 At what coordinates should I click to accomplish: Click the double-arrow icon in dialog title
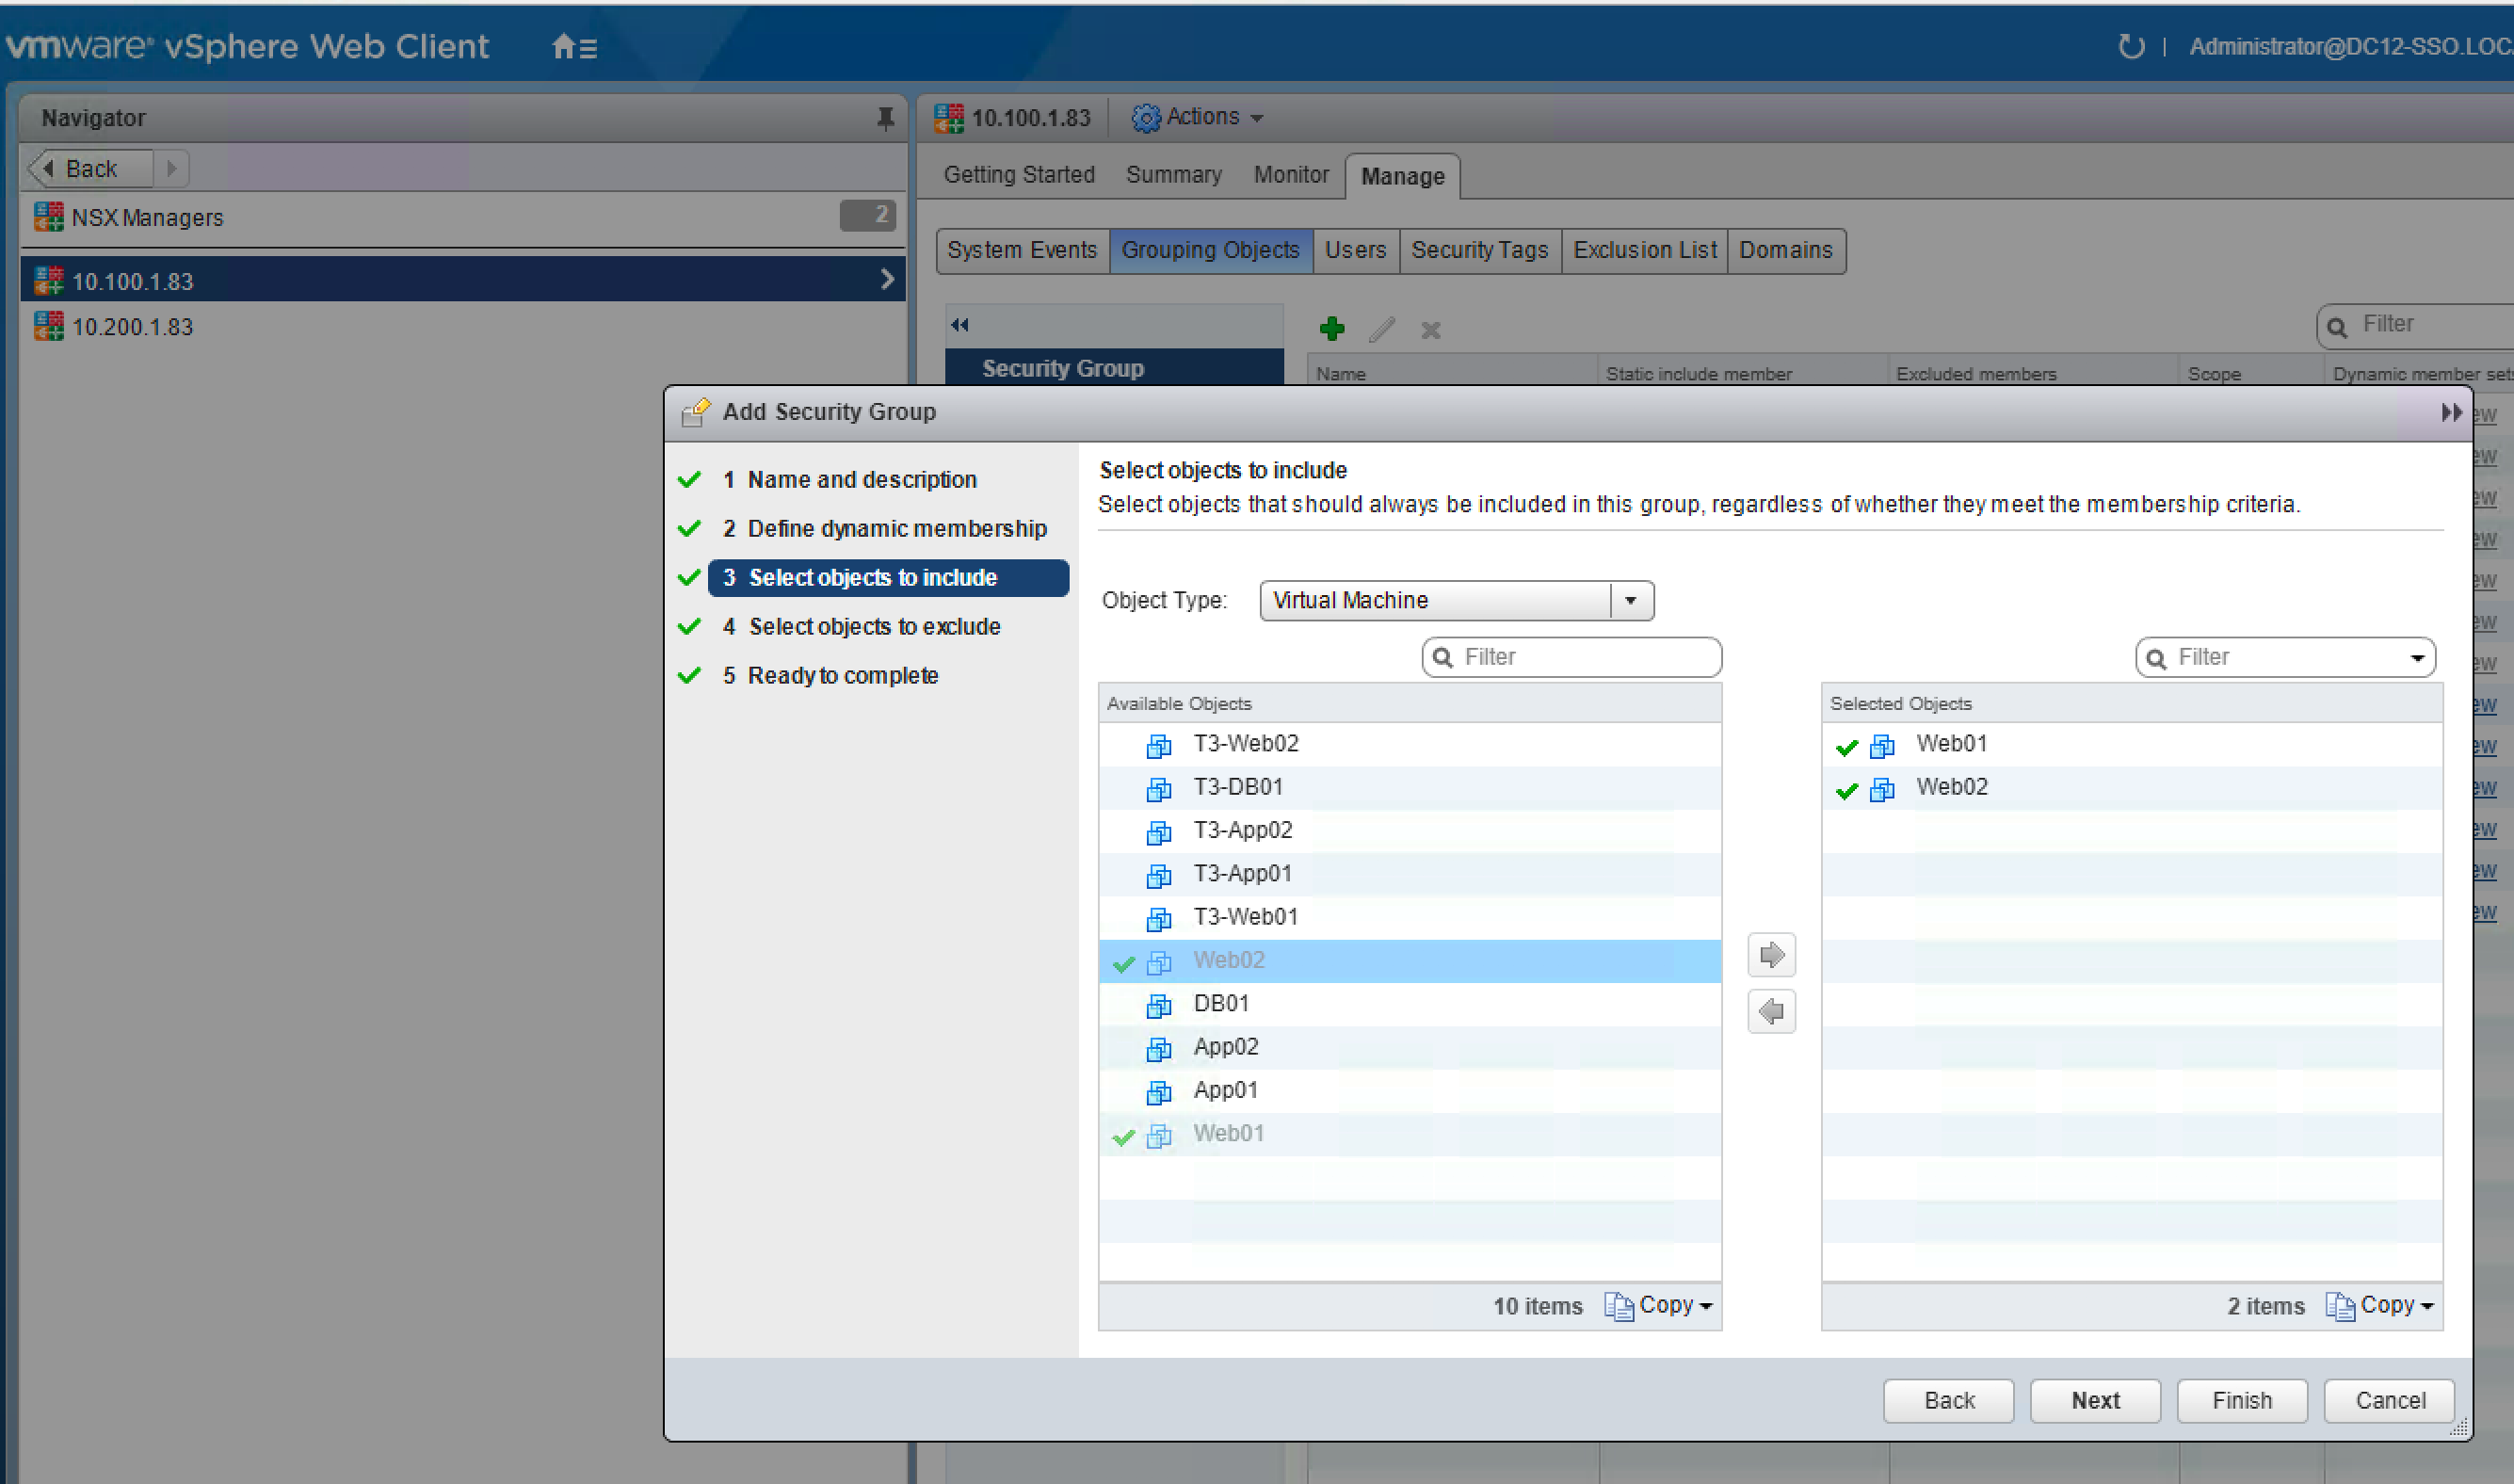point(2451,412)
